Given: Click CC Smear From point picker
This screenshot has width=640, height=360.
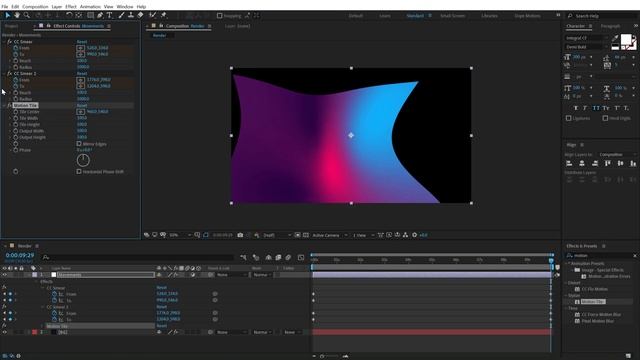Looking at the screenshot, I should tap(80, 48).
